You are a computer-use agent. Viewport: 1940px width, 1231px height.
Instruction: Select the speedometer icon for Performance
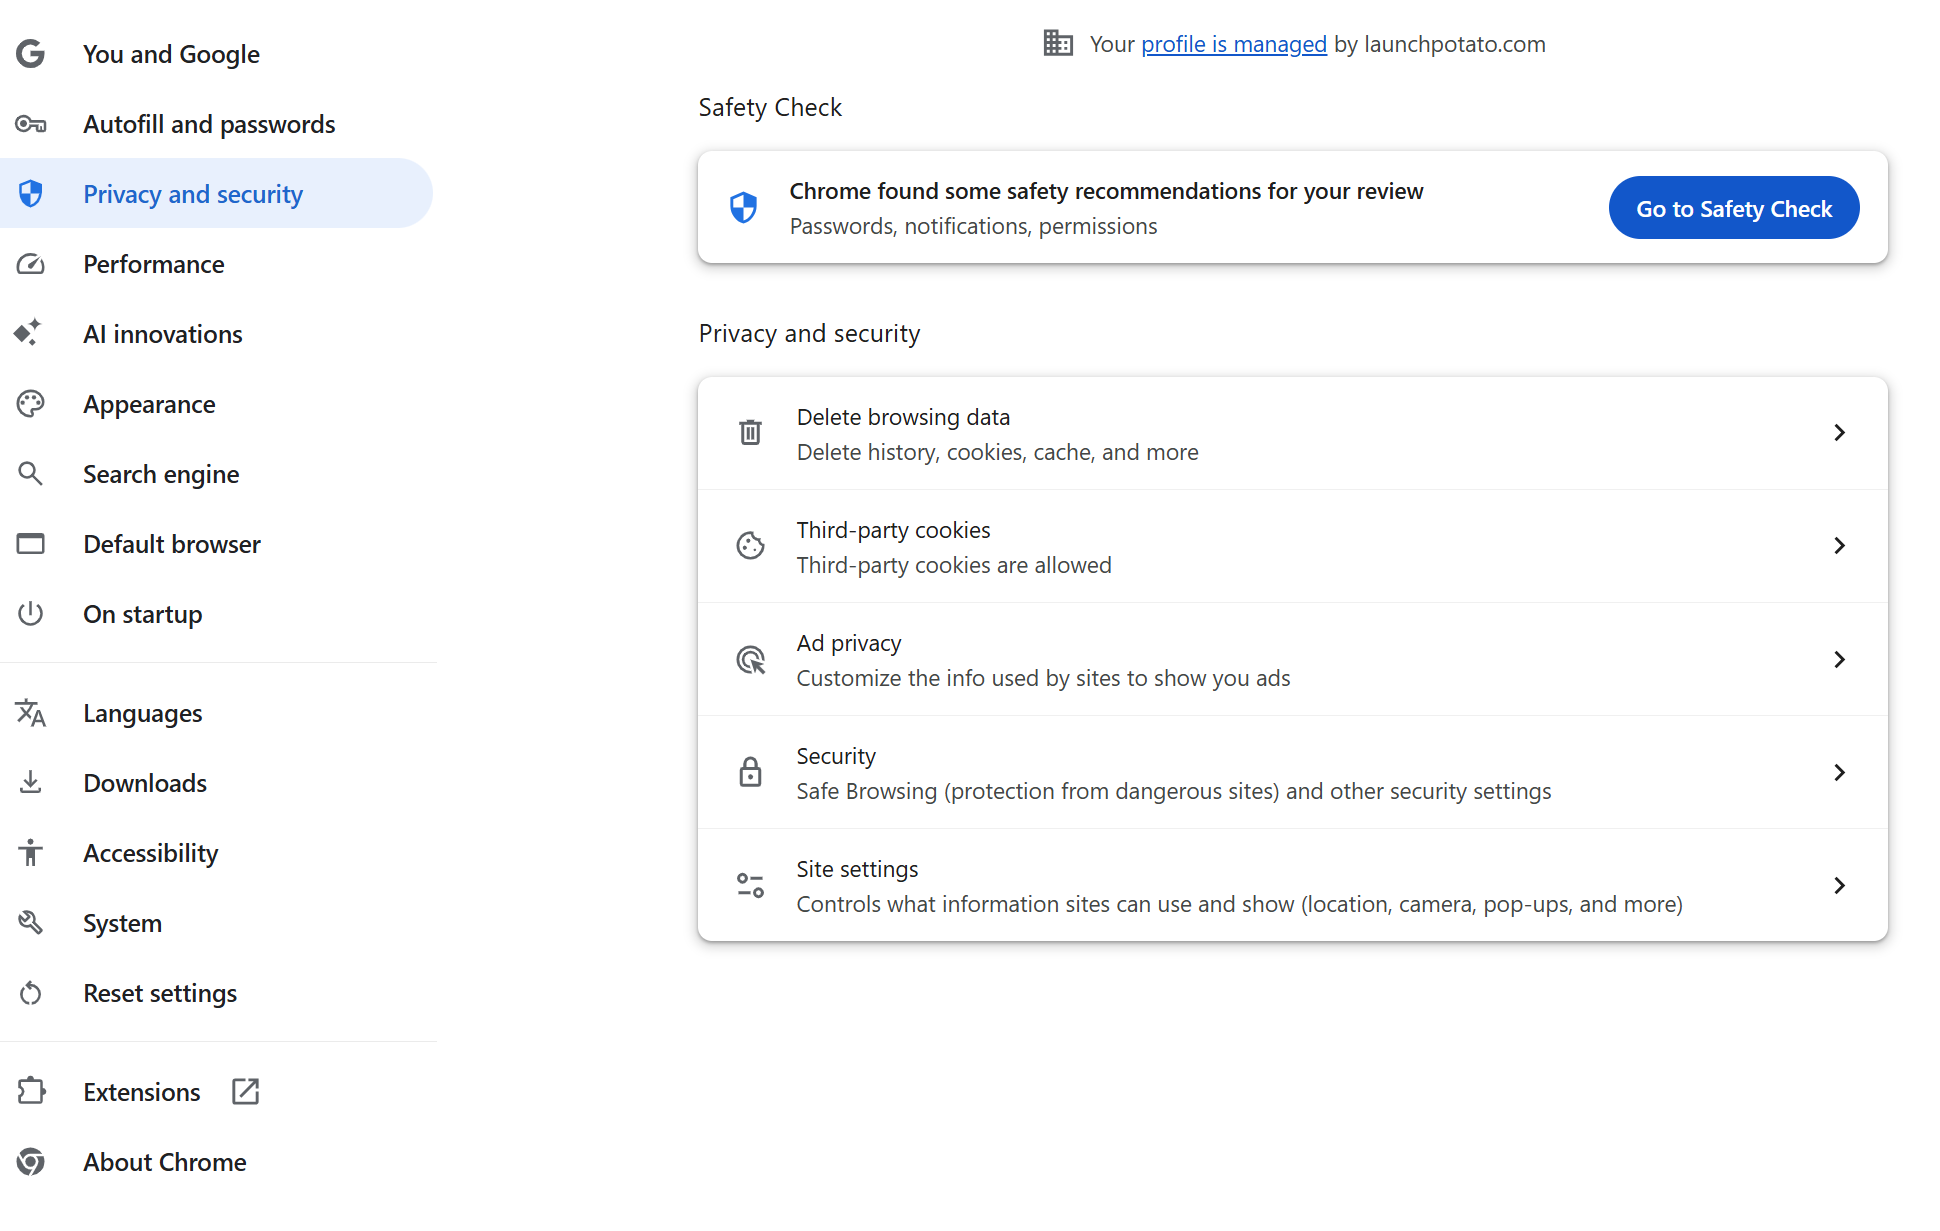coord(30,264)
